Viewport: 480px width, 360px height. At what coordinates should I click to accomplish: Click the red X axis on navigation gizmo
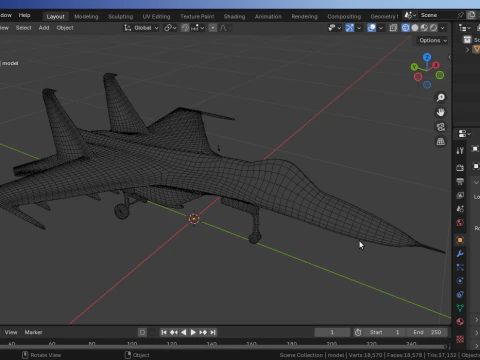[x=436, y=65]
